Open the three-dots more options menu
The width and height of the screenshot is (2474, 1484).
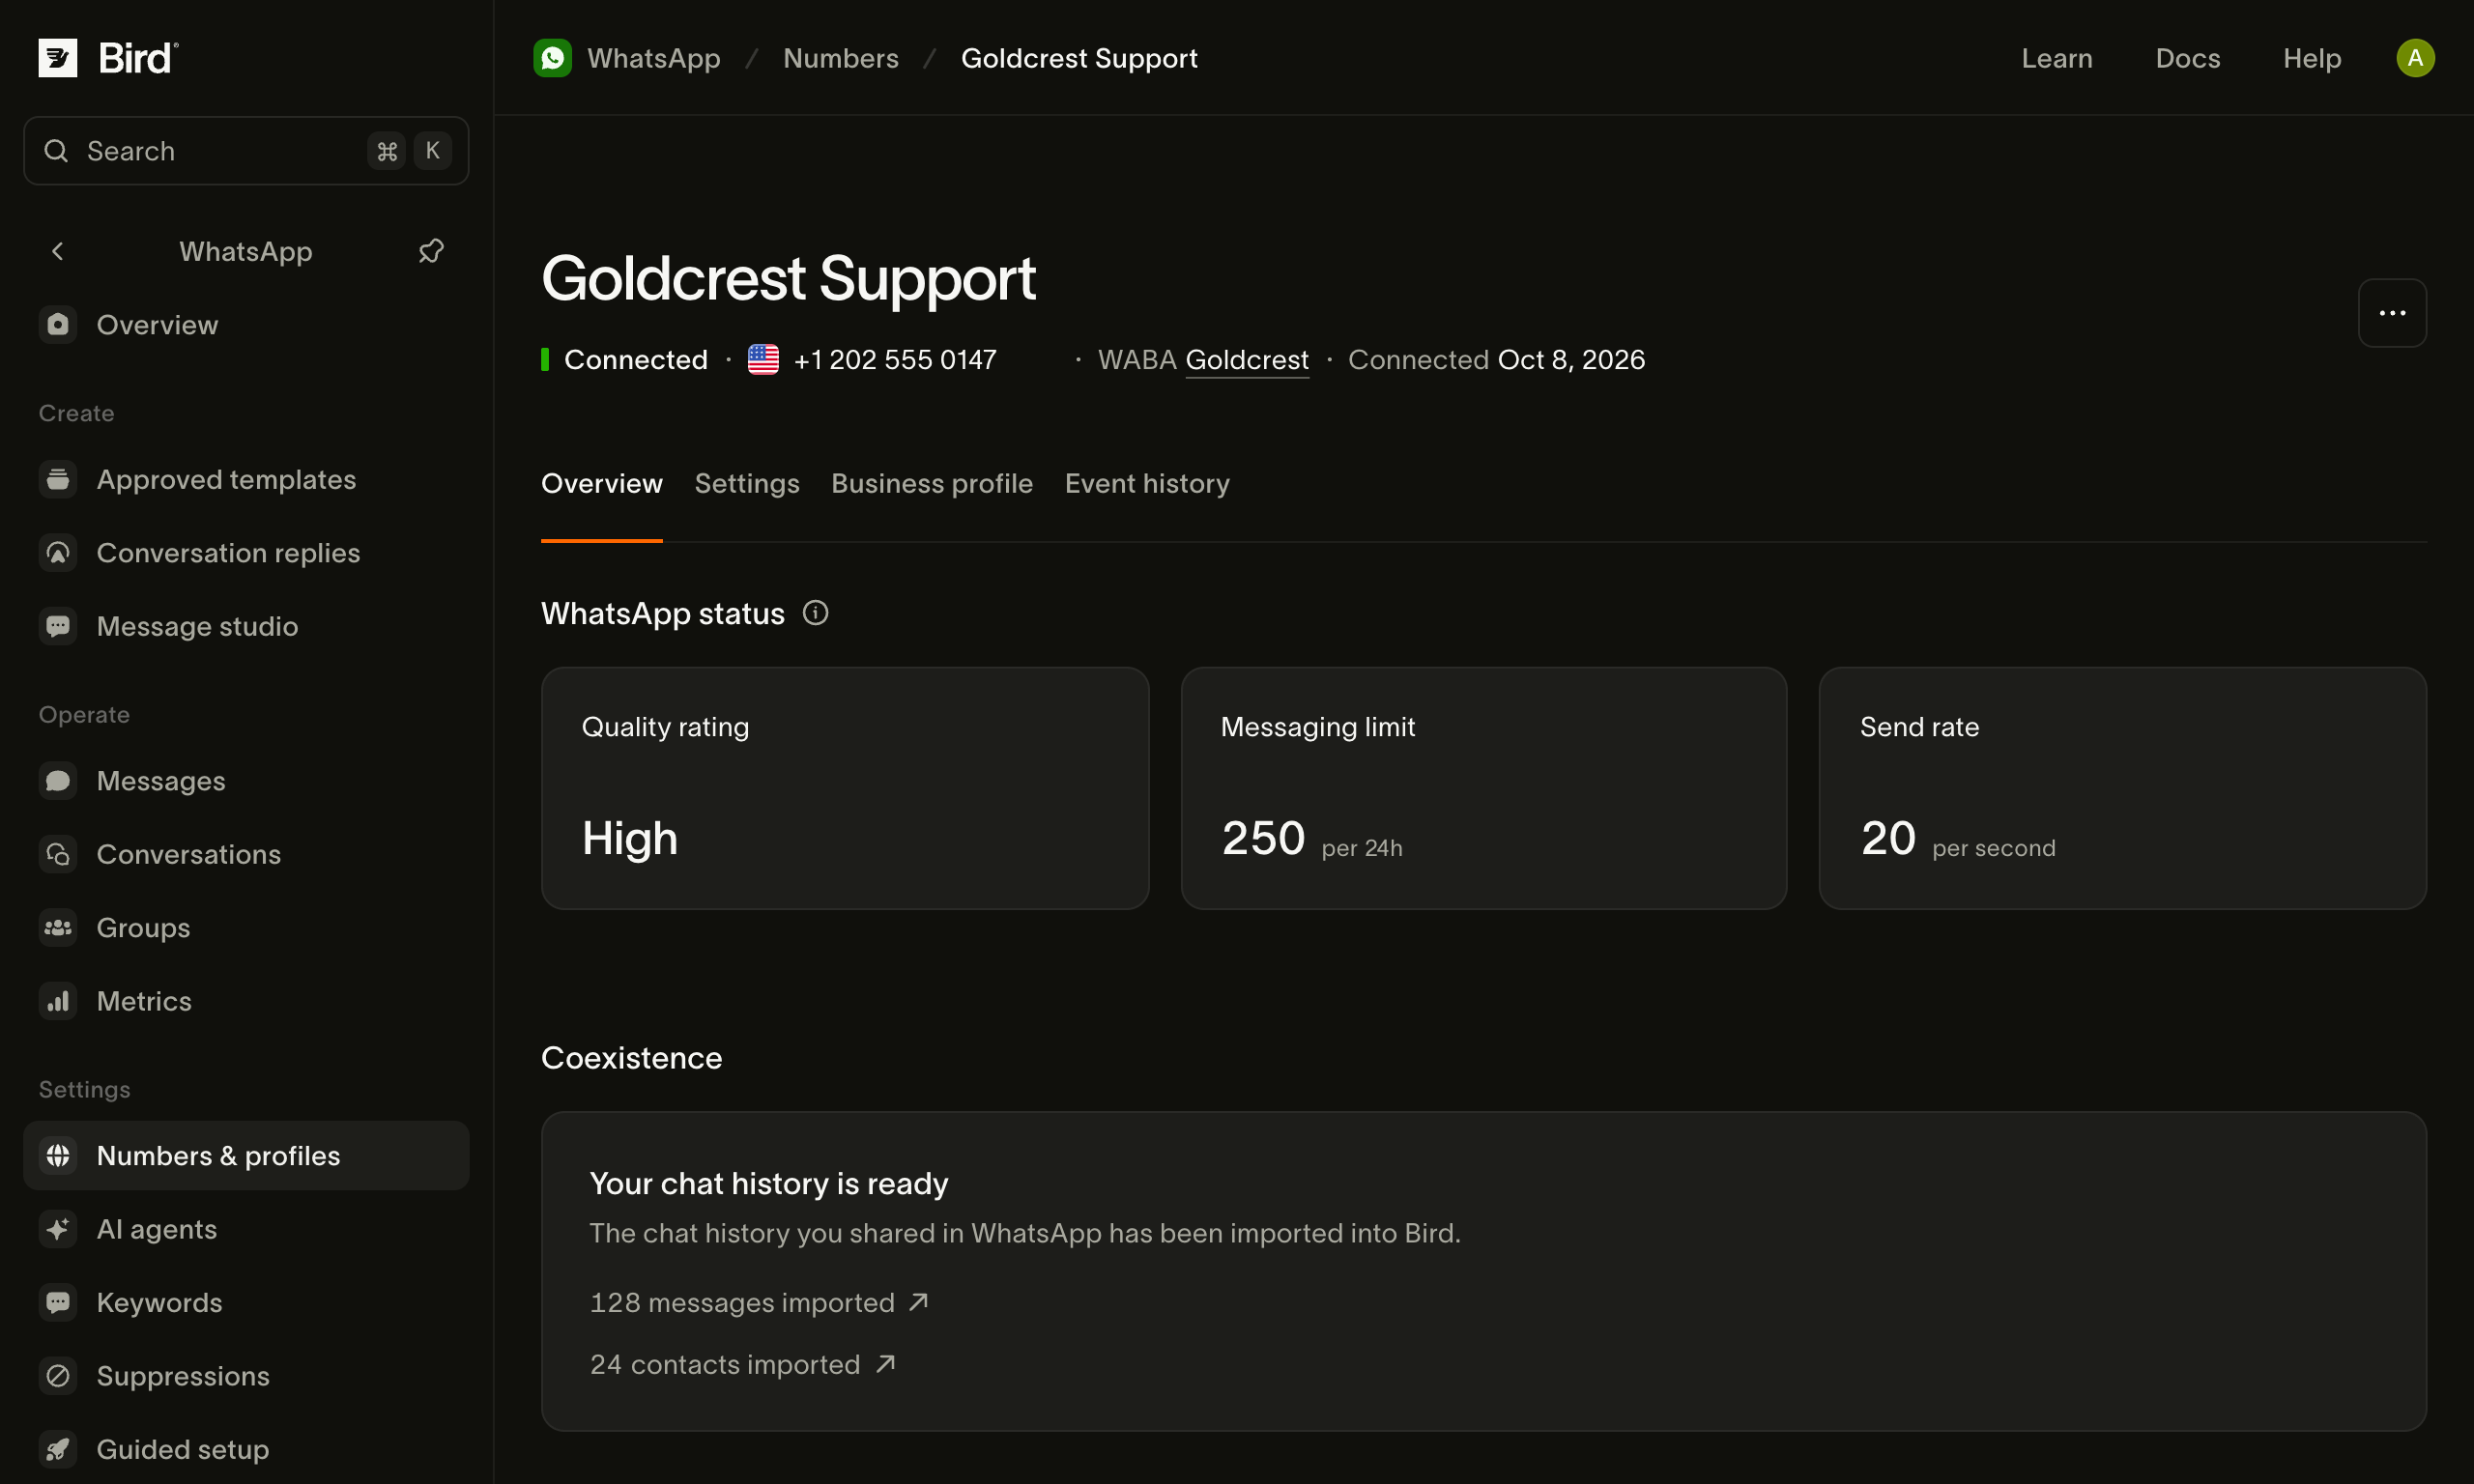click(x=2392, y=313)
